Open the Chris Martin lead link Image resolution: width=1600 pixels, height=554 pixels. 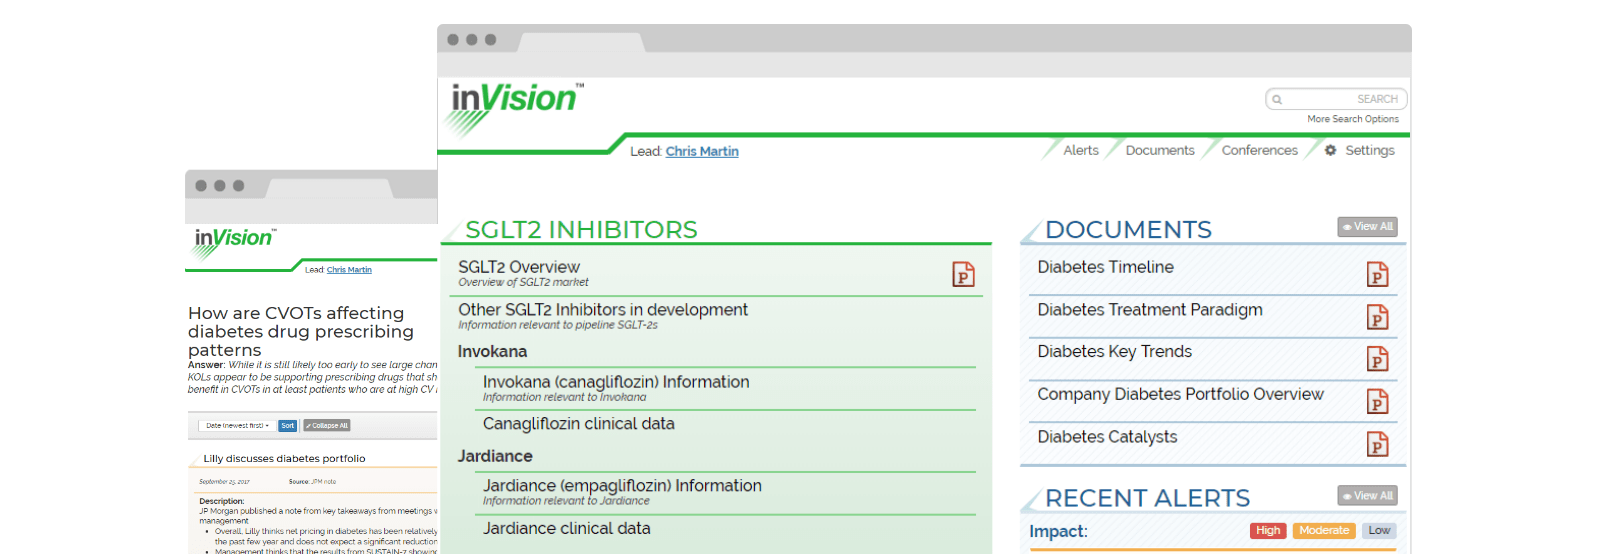(x=702, y=151)
